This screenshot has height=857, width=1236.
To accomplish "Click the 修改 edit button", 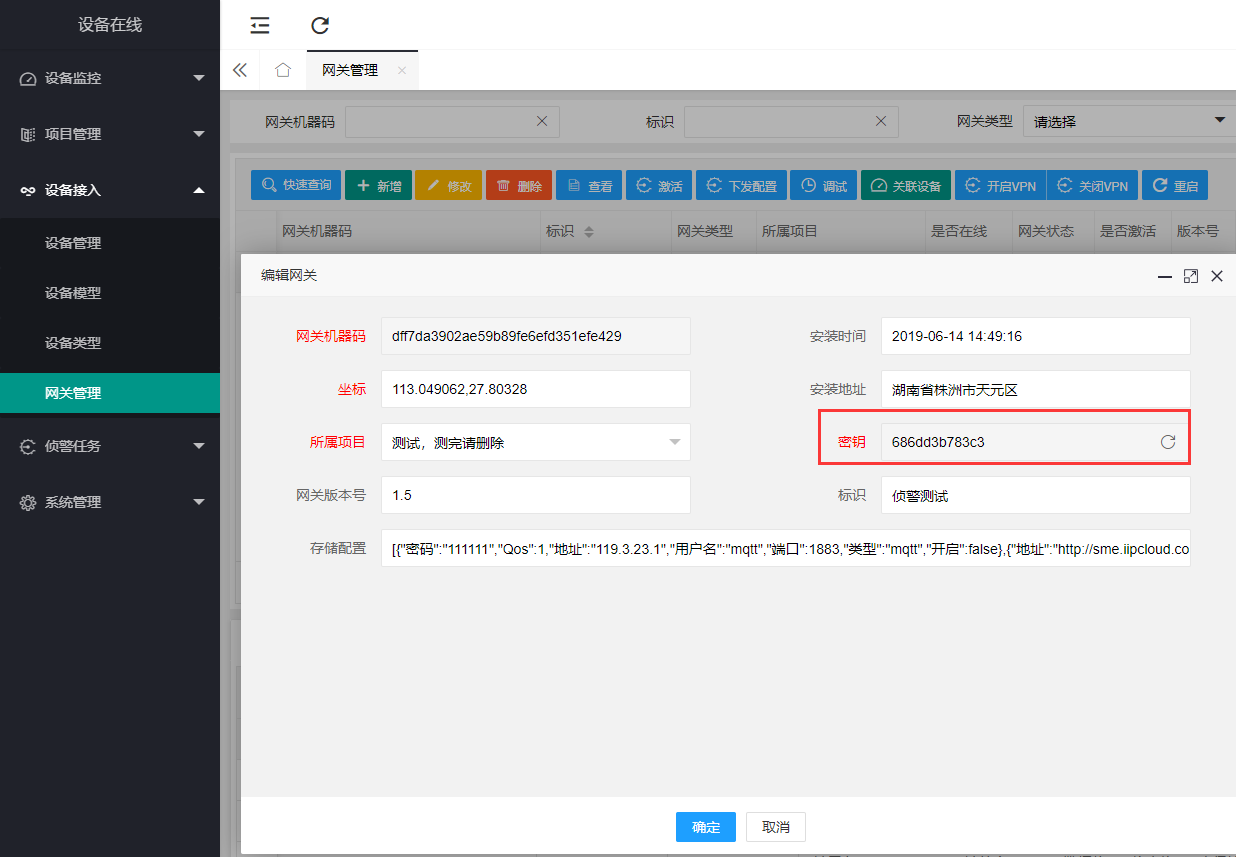I will coord(448,185).
